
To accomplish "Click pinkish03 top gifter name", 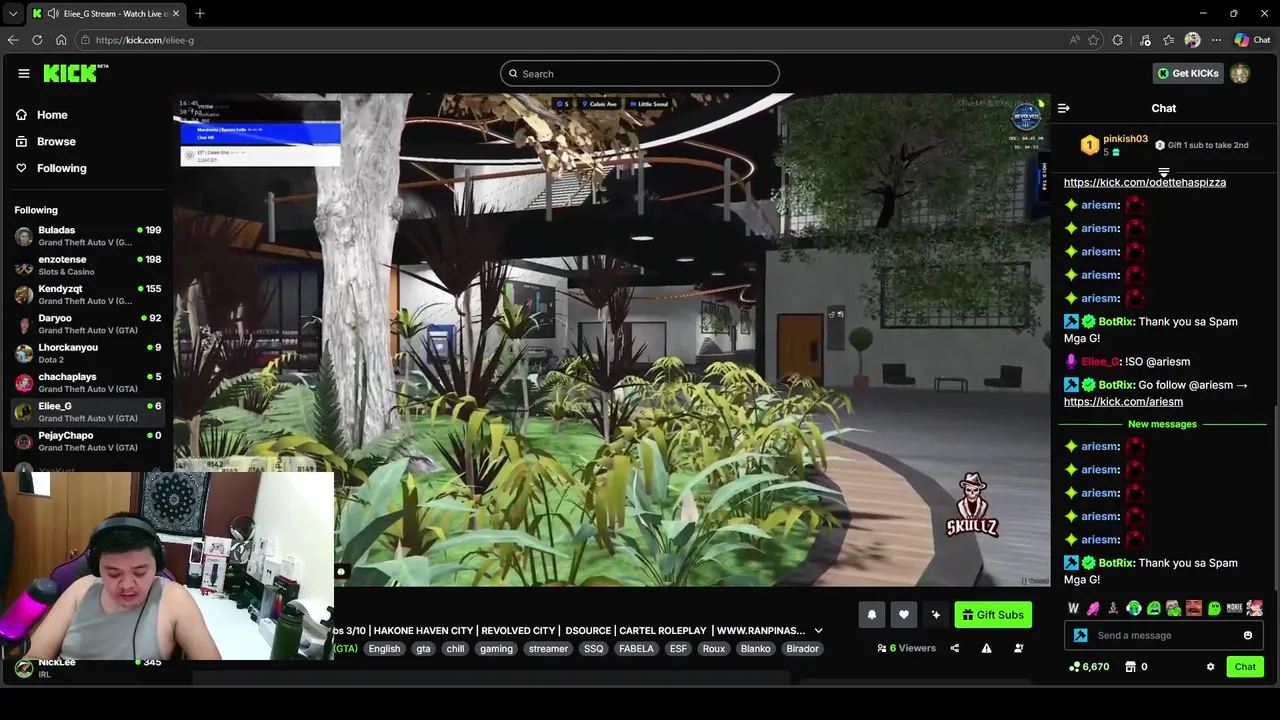I will point(1125,139).
